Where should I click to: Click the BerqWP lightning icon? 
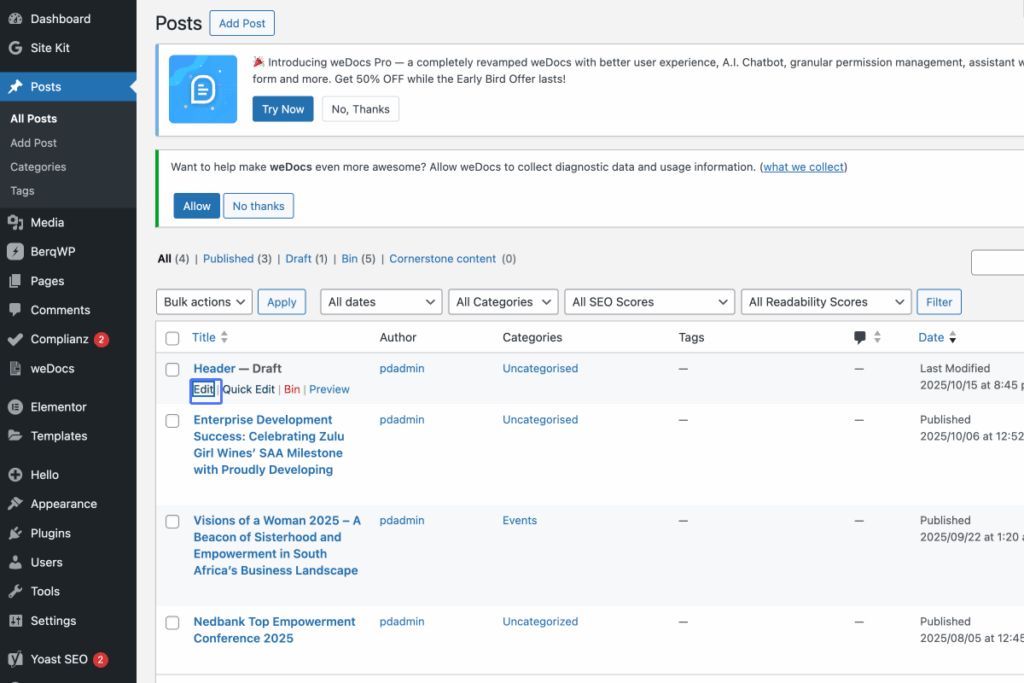pyautogui.click(x=15, y=251)
